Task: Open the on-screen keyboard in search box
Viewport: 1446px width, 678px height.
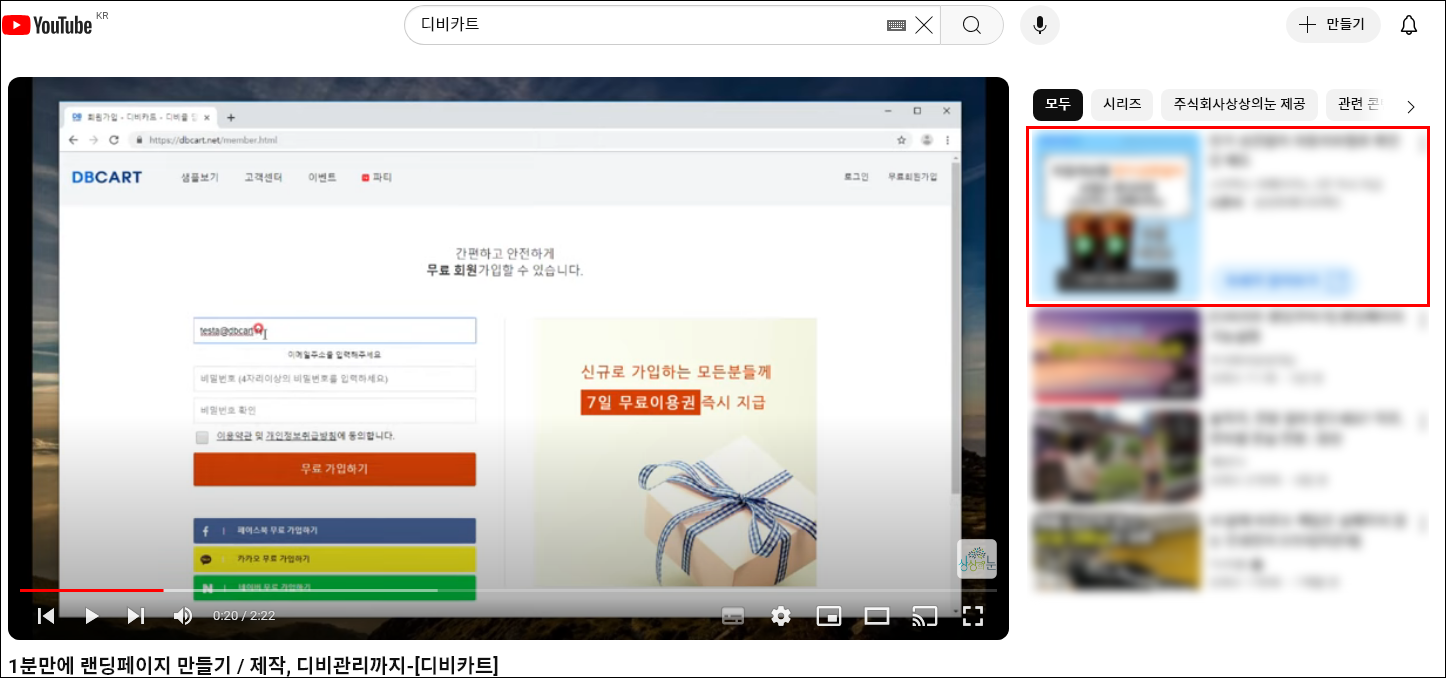Action: (x=896, y=25)
